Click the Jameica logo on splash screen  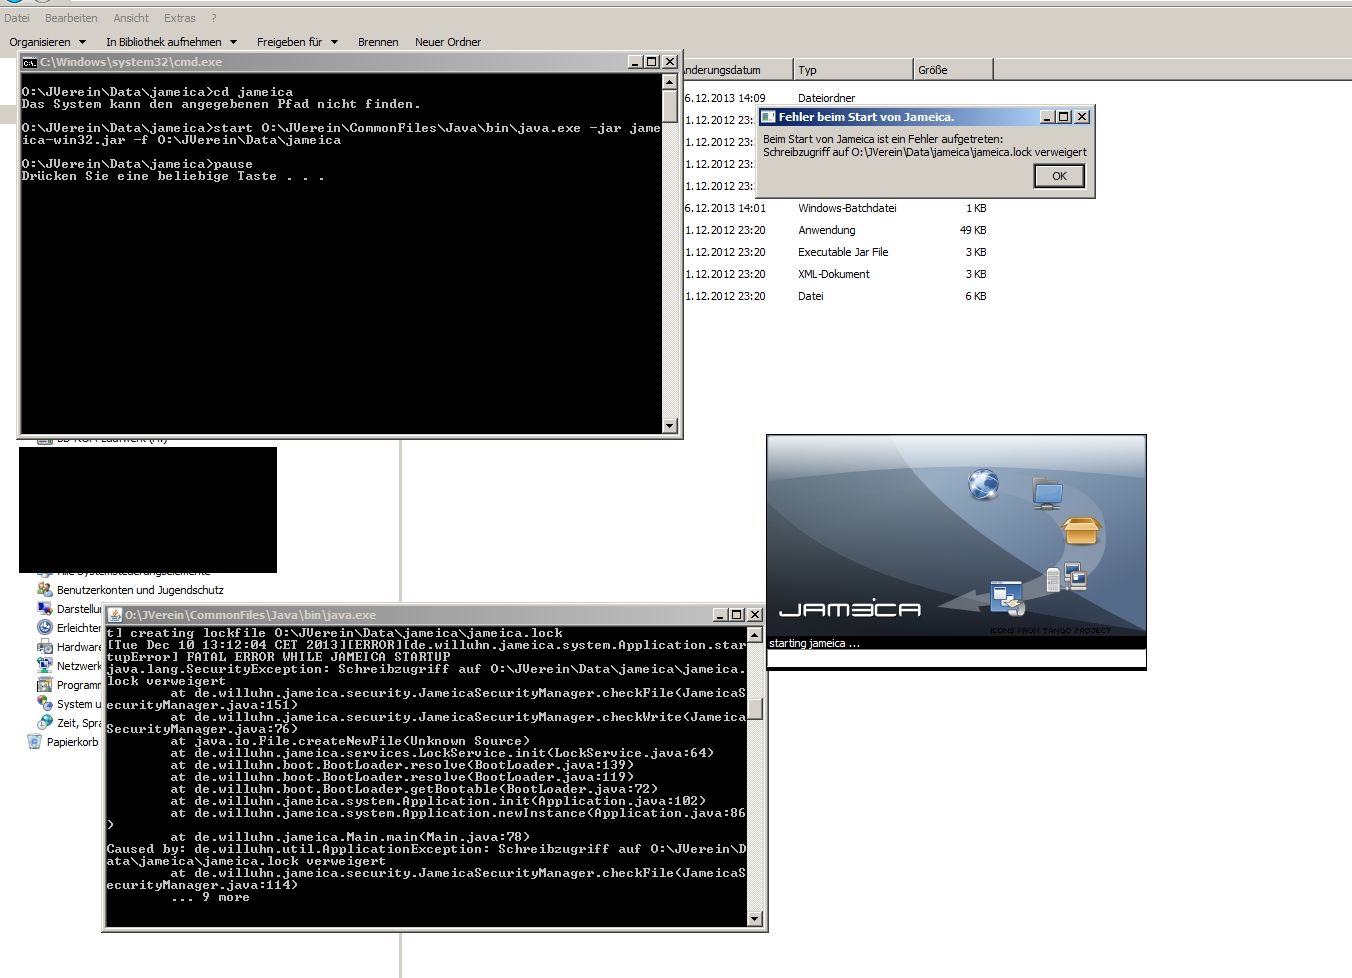click(850, 609)
